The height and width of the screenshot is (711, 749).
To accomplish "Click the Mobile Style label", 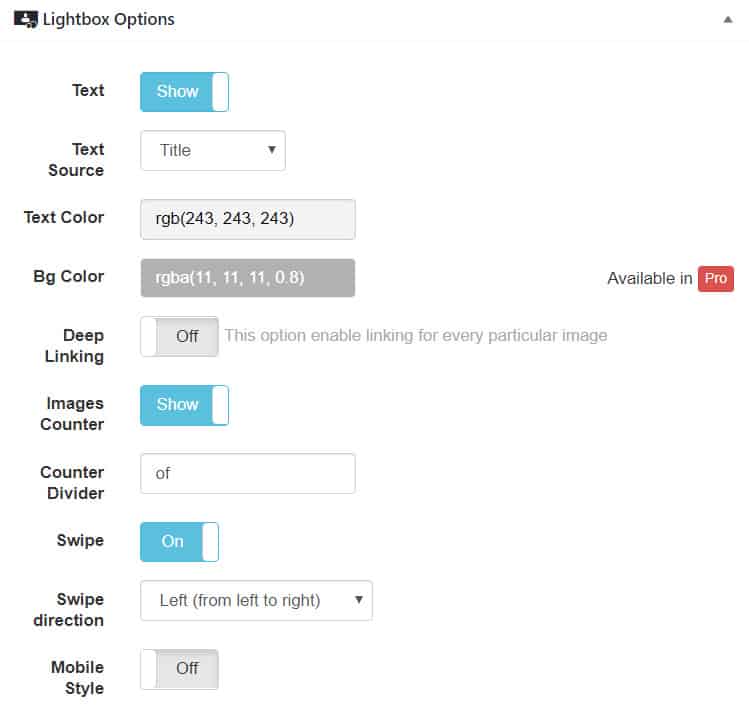I will click(x=77, y=678).
